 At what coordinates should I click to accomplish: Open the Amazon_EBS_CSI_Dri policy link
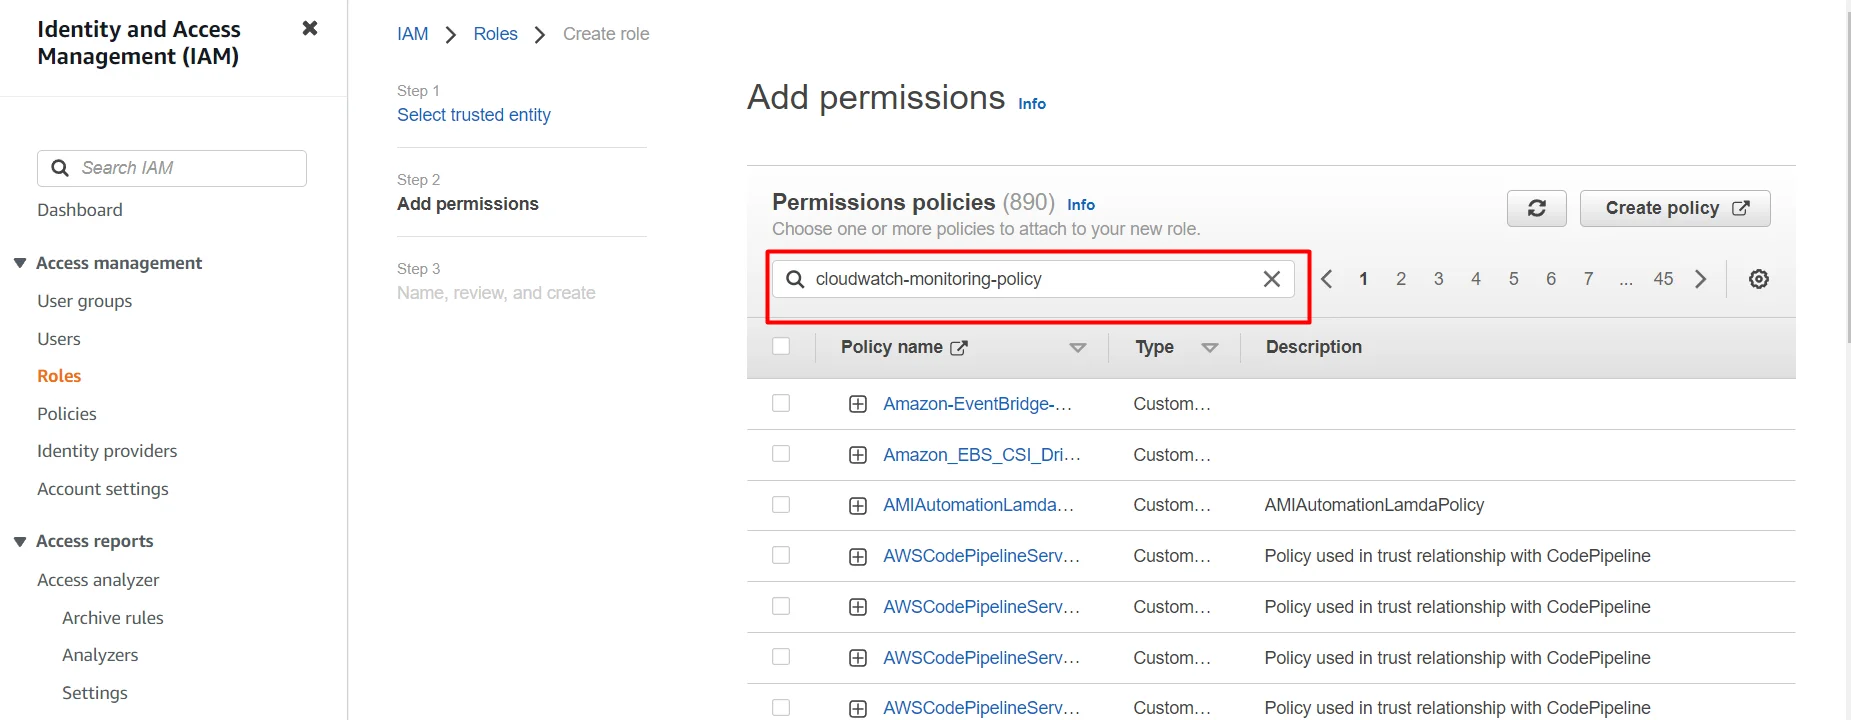tap(981, 455)
